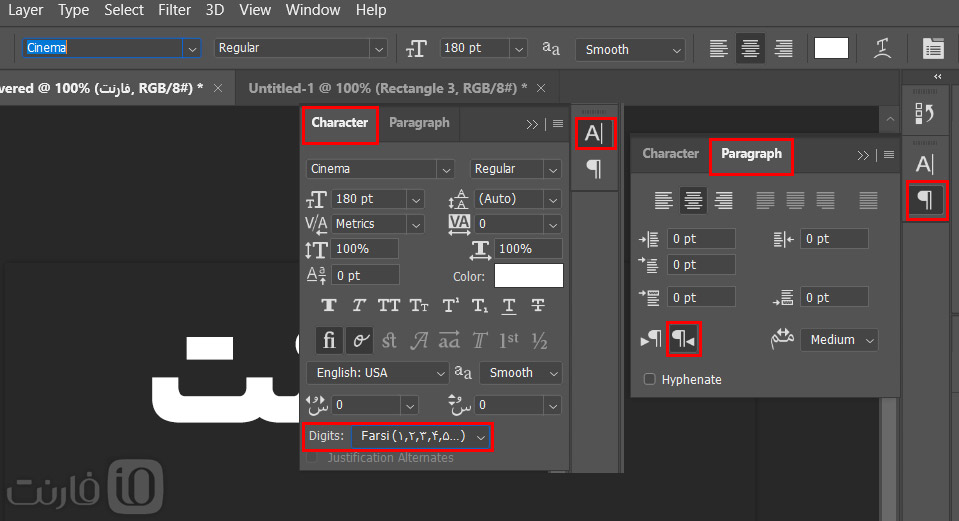
Task: Select Character tab in left panel
Action: [339, 123]
